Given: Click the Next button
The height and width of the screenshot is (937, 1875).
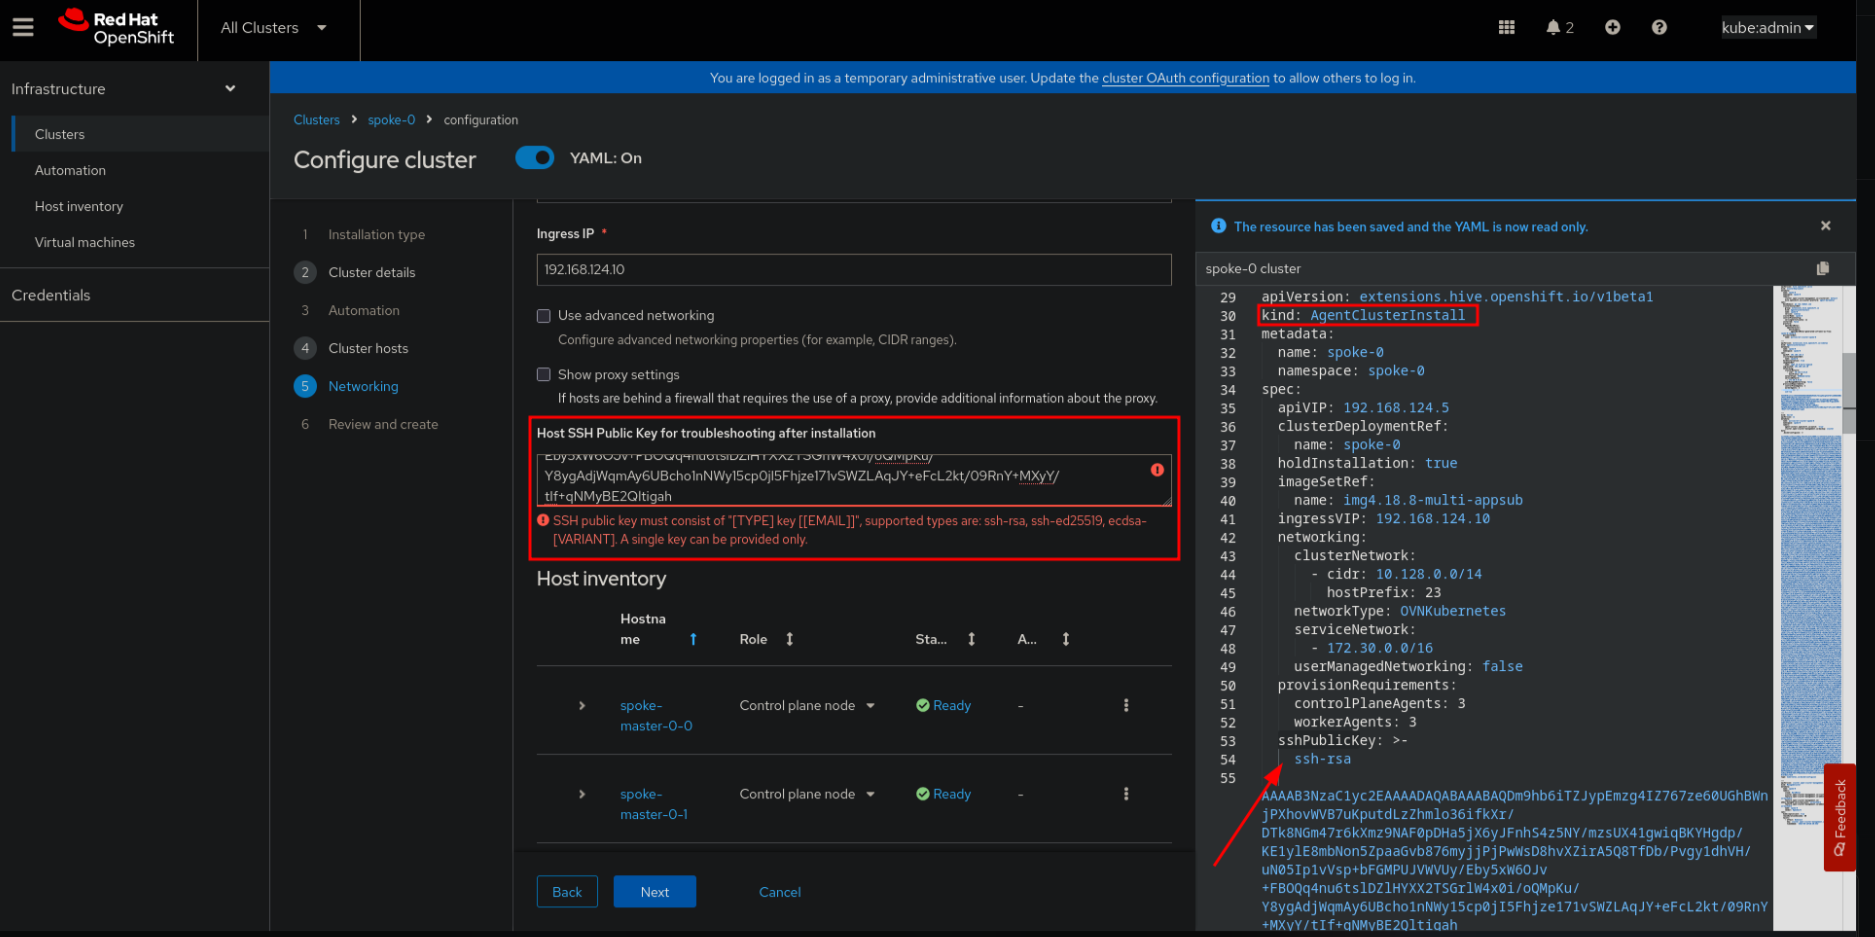Looking at the screenshot, I should tap(654, 892).
